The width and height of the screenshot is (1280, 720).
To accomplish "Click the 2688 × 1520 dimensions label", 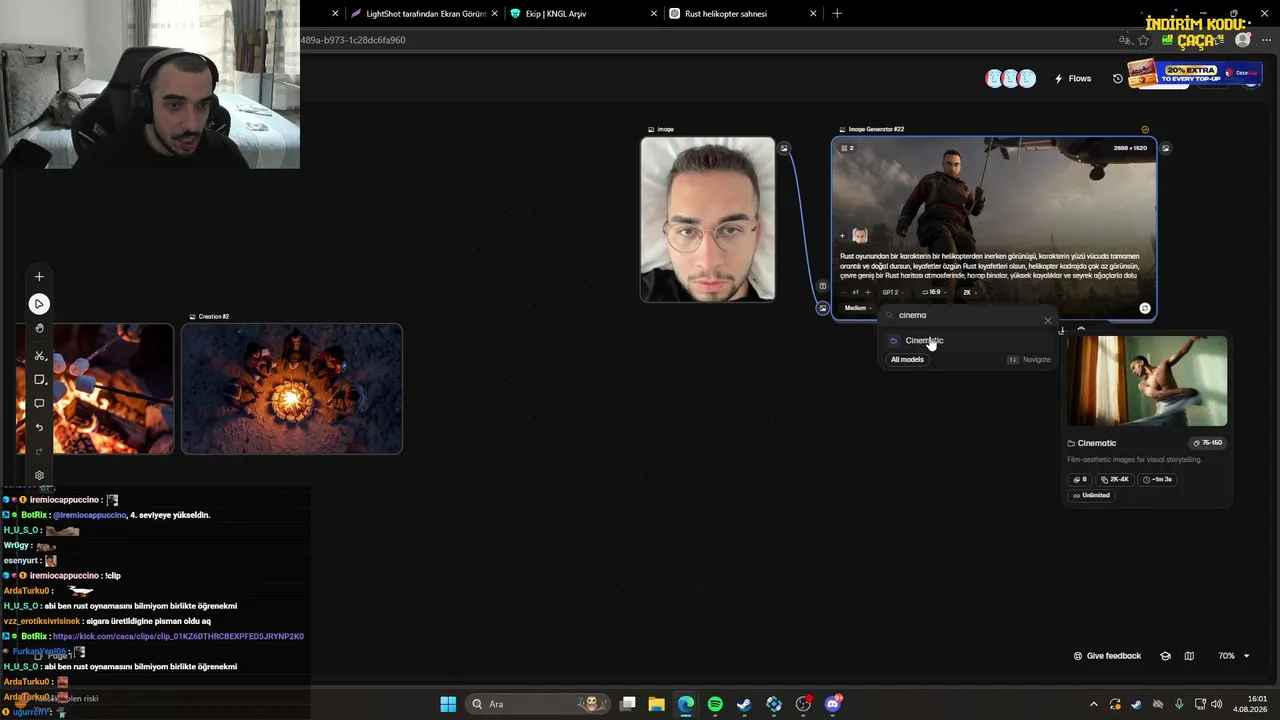I will (x=1130, y=148).
